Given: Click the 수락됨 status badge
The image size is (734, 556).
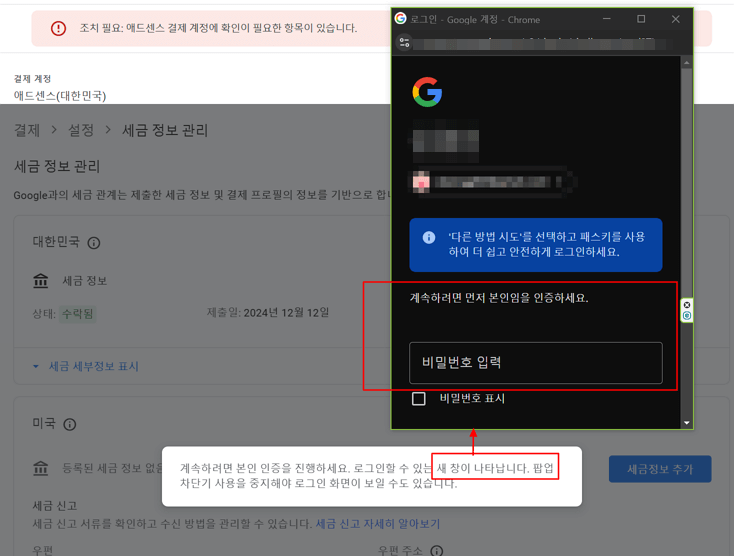Looking at the screenshot, I should [78, 314].
